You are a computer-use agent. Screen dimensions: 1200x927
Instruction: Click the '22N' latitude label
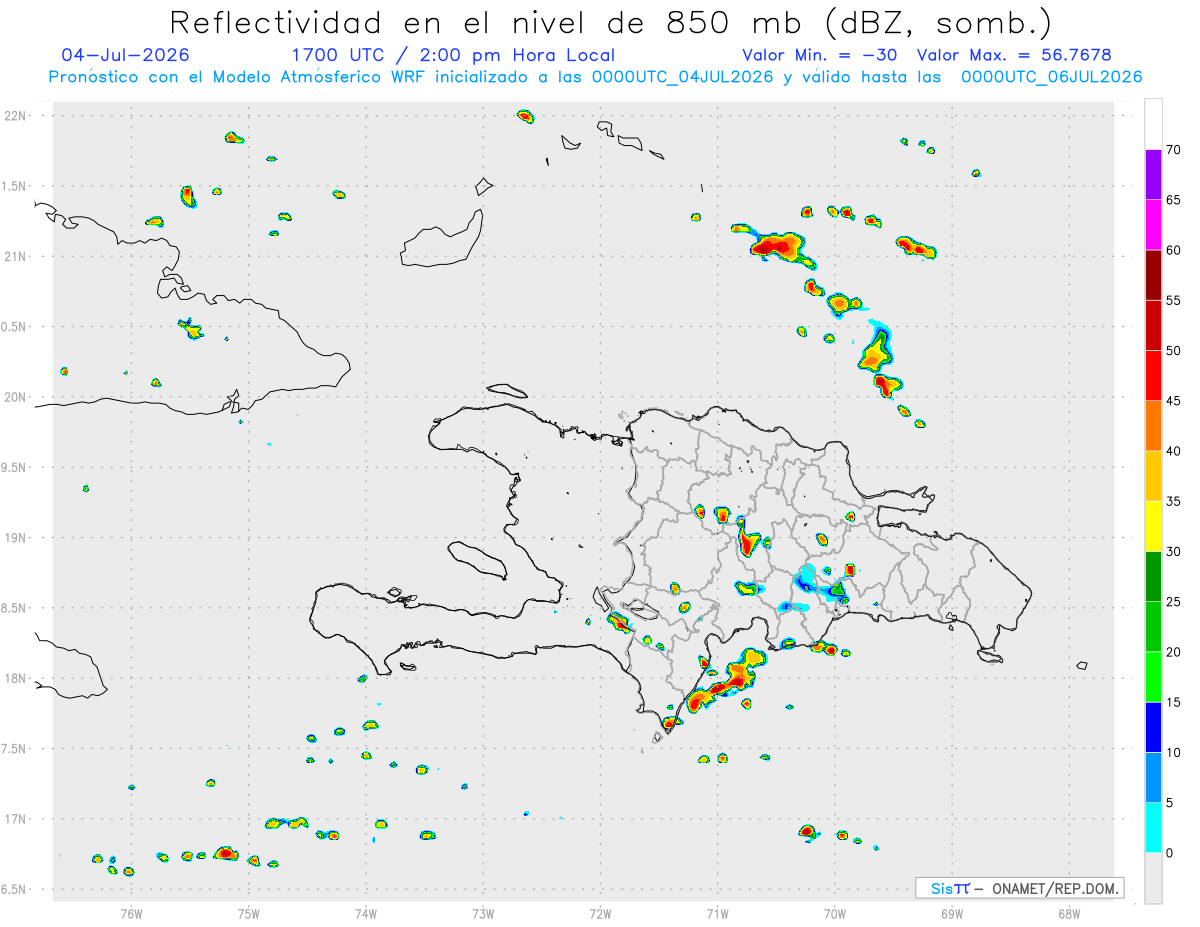click(x=17, y=116)
